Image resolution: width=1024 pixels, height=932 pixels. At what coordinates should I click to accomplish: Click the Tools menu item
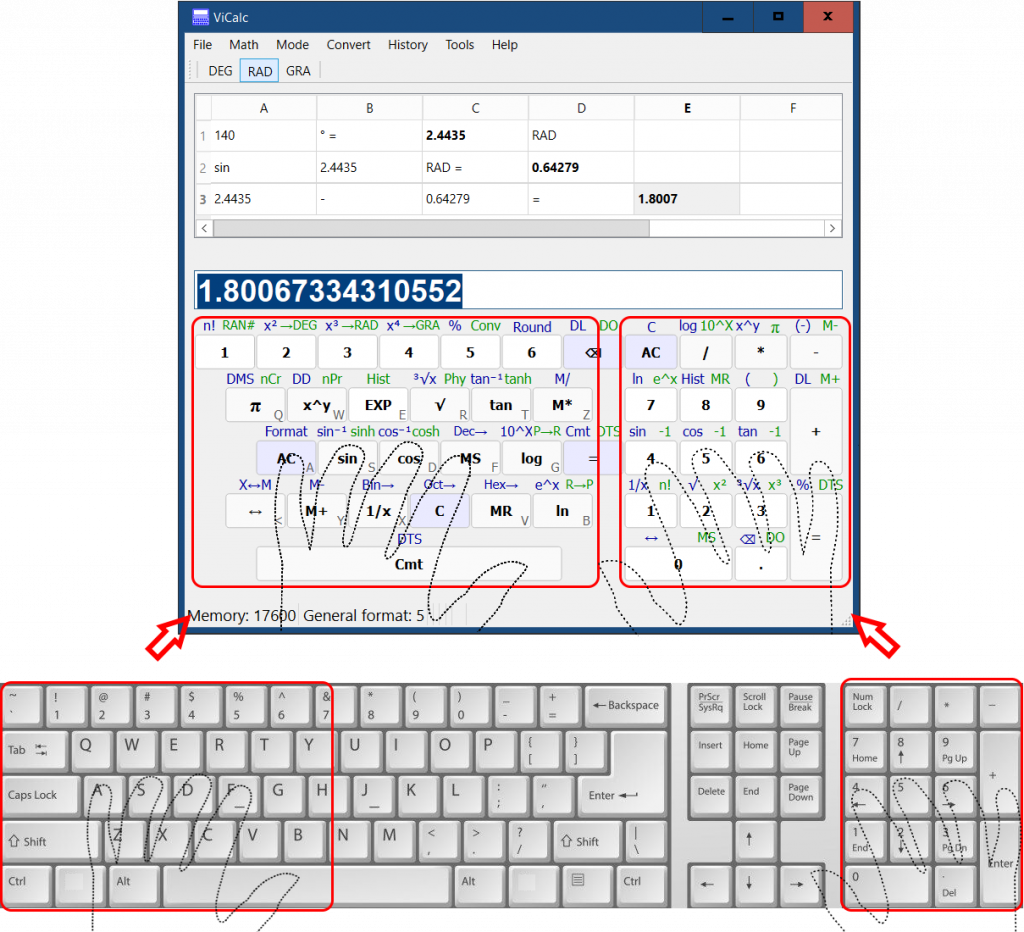[459, 45]
